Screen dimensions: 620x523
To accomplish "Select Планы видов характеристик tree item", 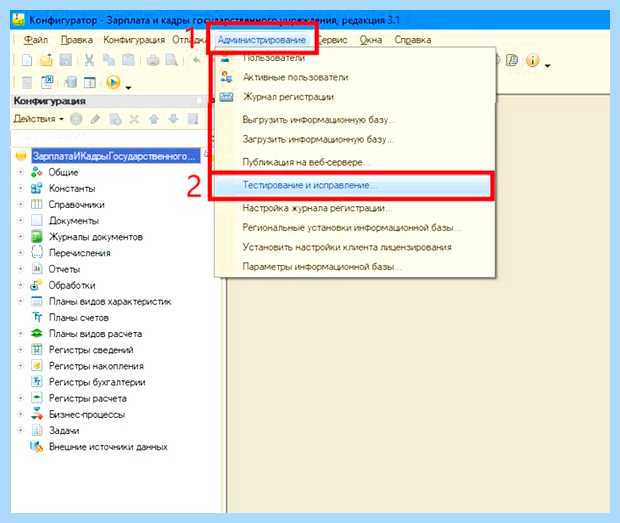I will pyautogui.click(x=110, y=301).
